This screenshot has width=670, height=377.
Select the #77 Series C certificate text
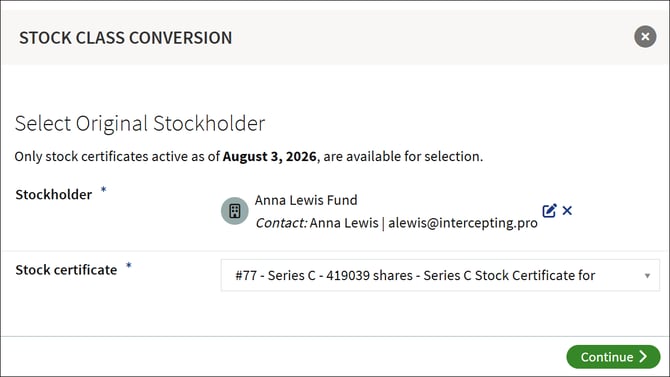click(415, 275)
